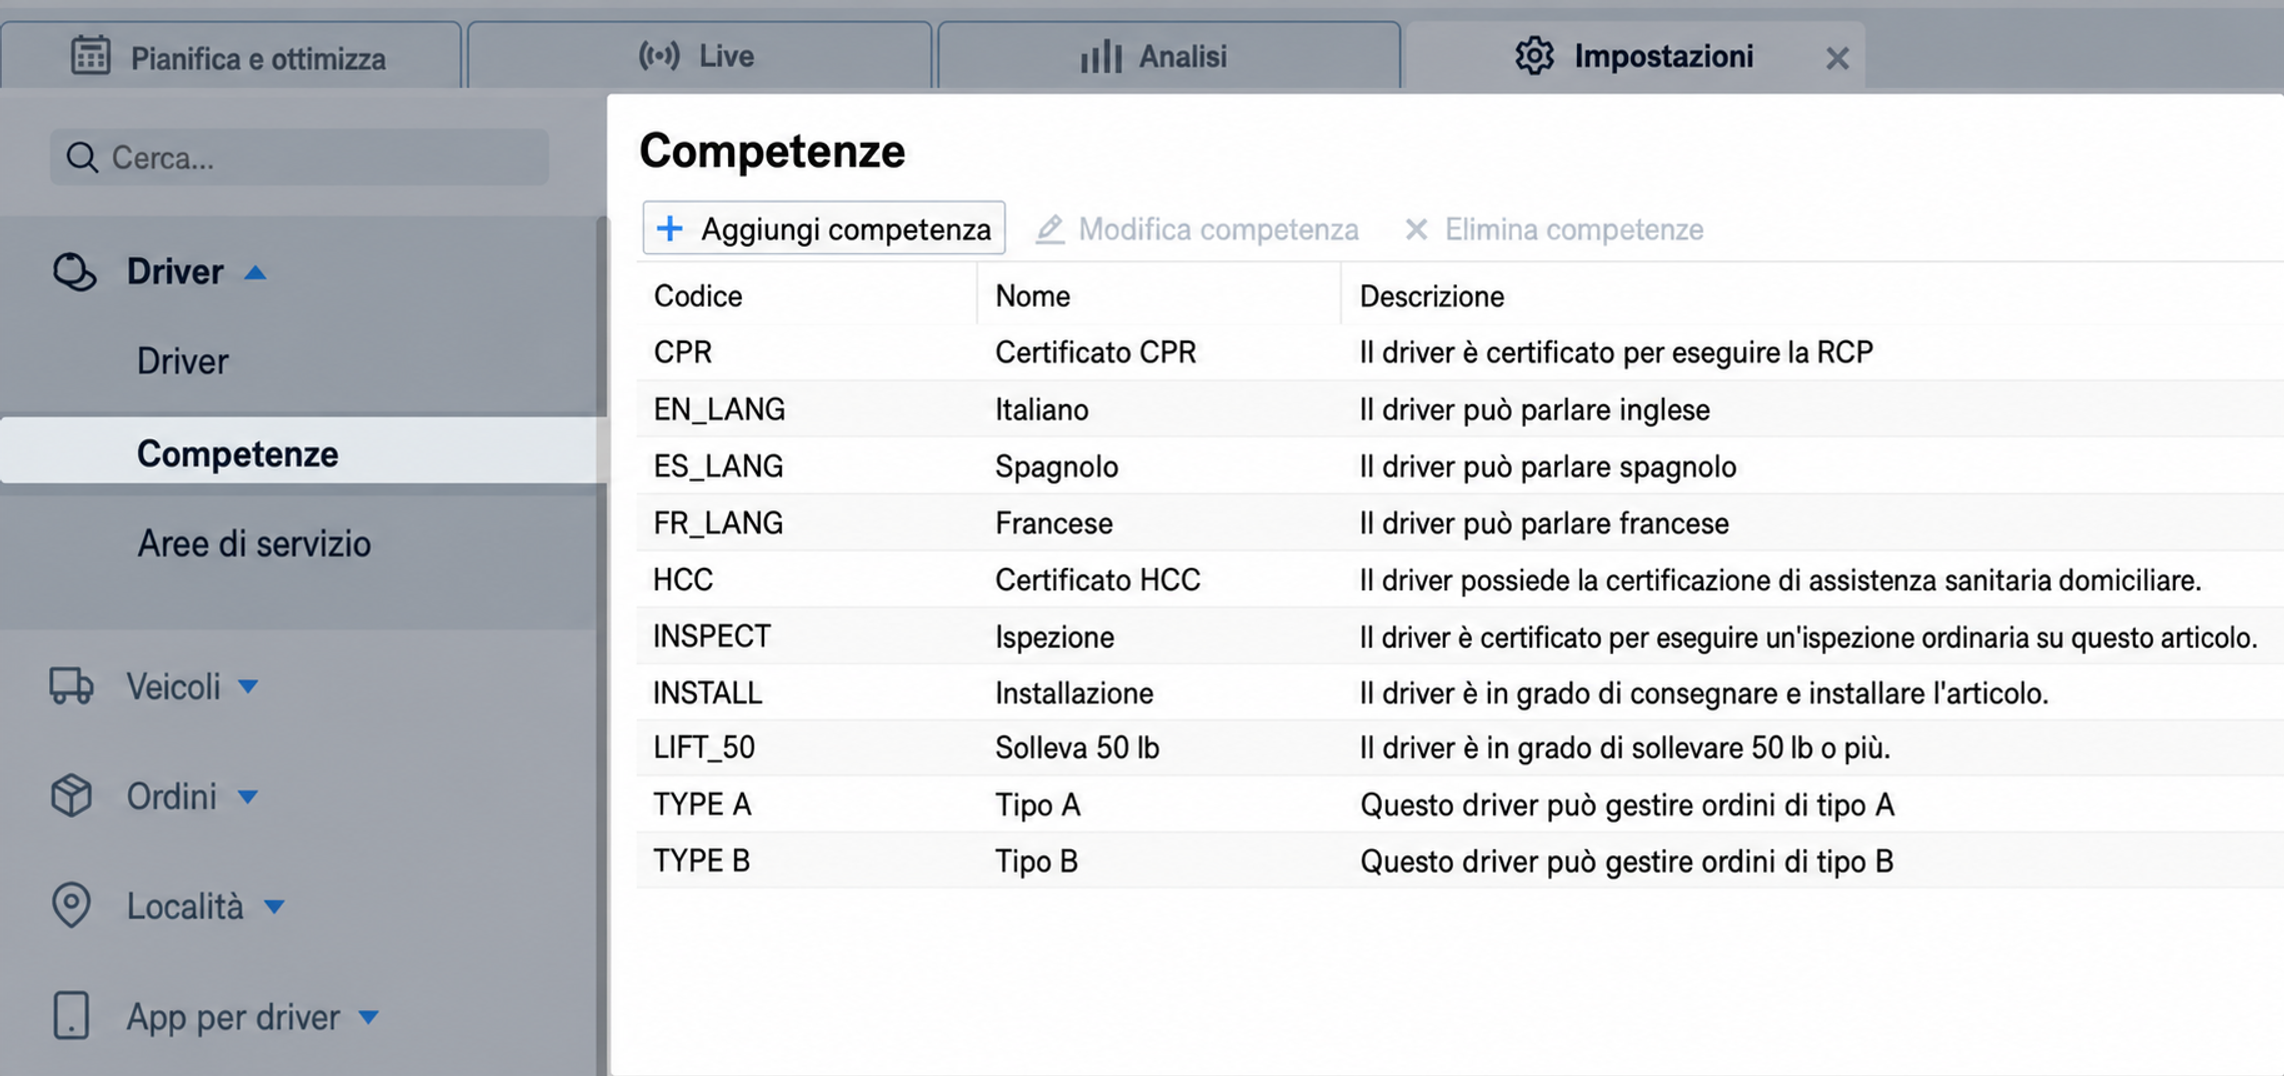Viewport: 2284px width, 1076px height.
Task: Collapse the Driver section arrow
Action: [255, 272]
